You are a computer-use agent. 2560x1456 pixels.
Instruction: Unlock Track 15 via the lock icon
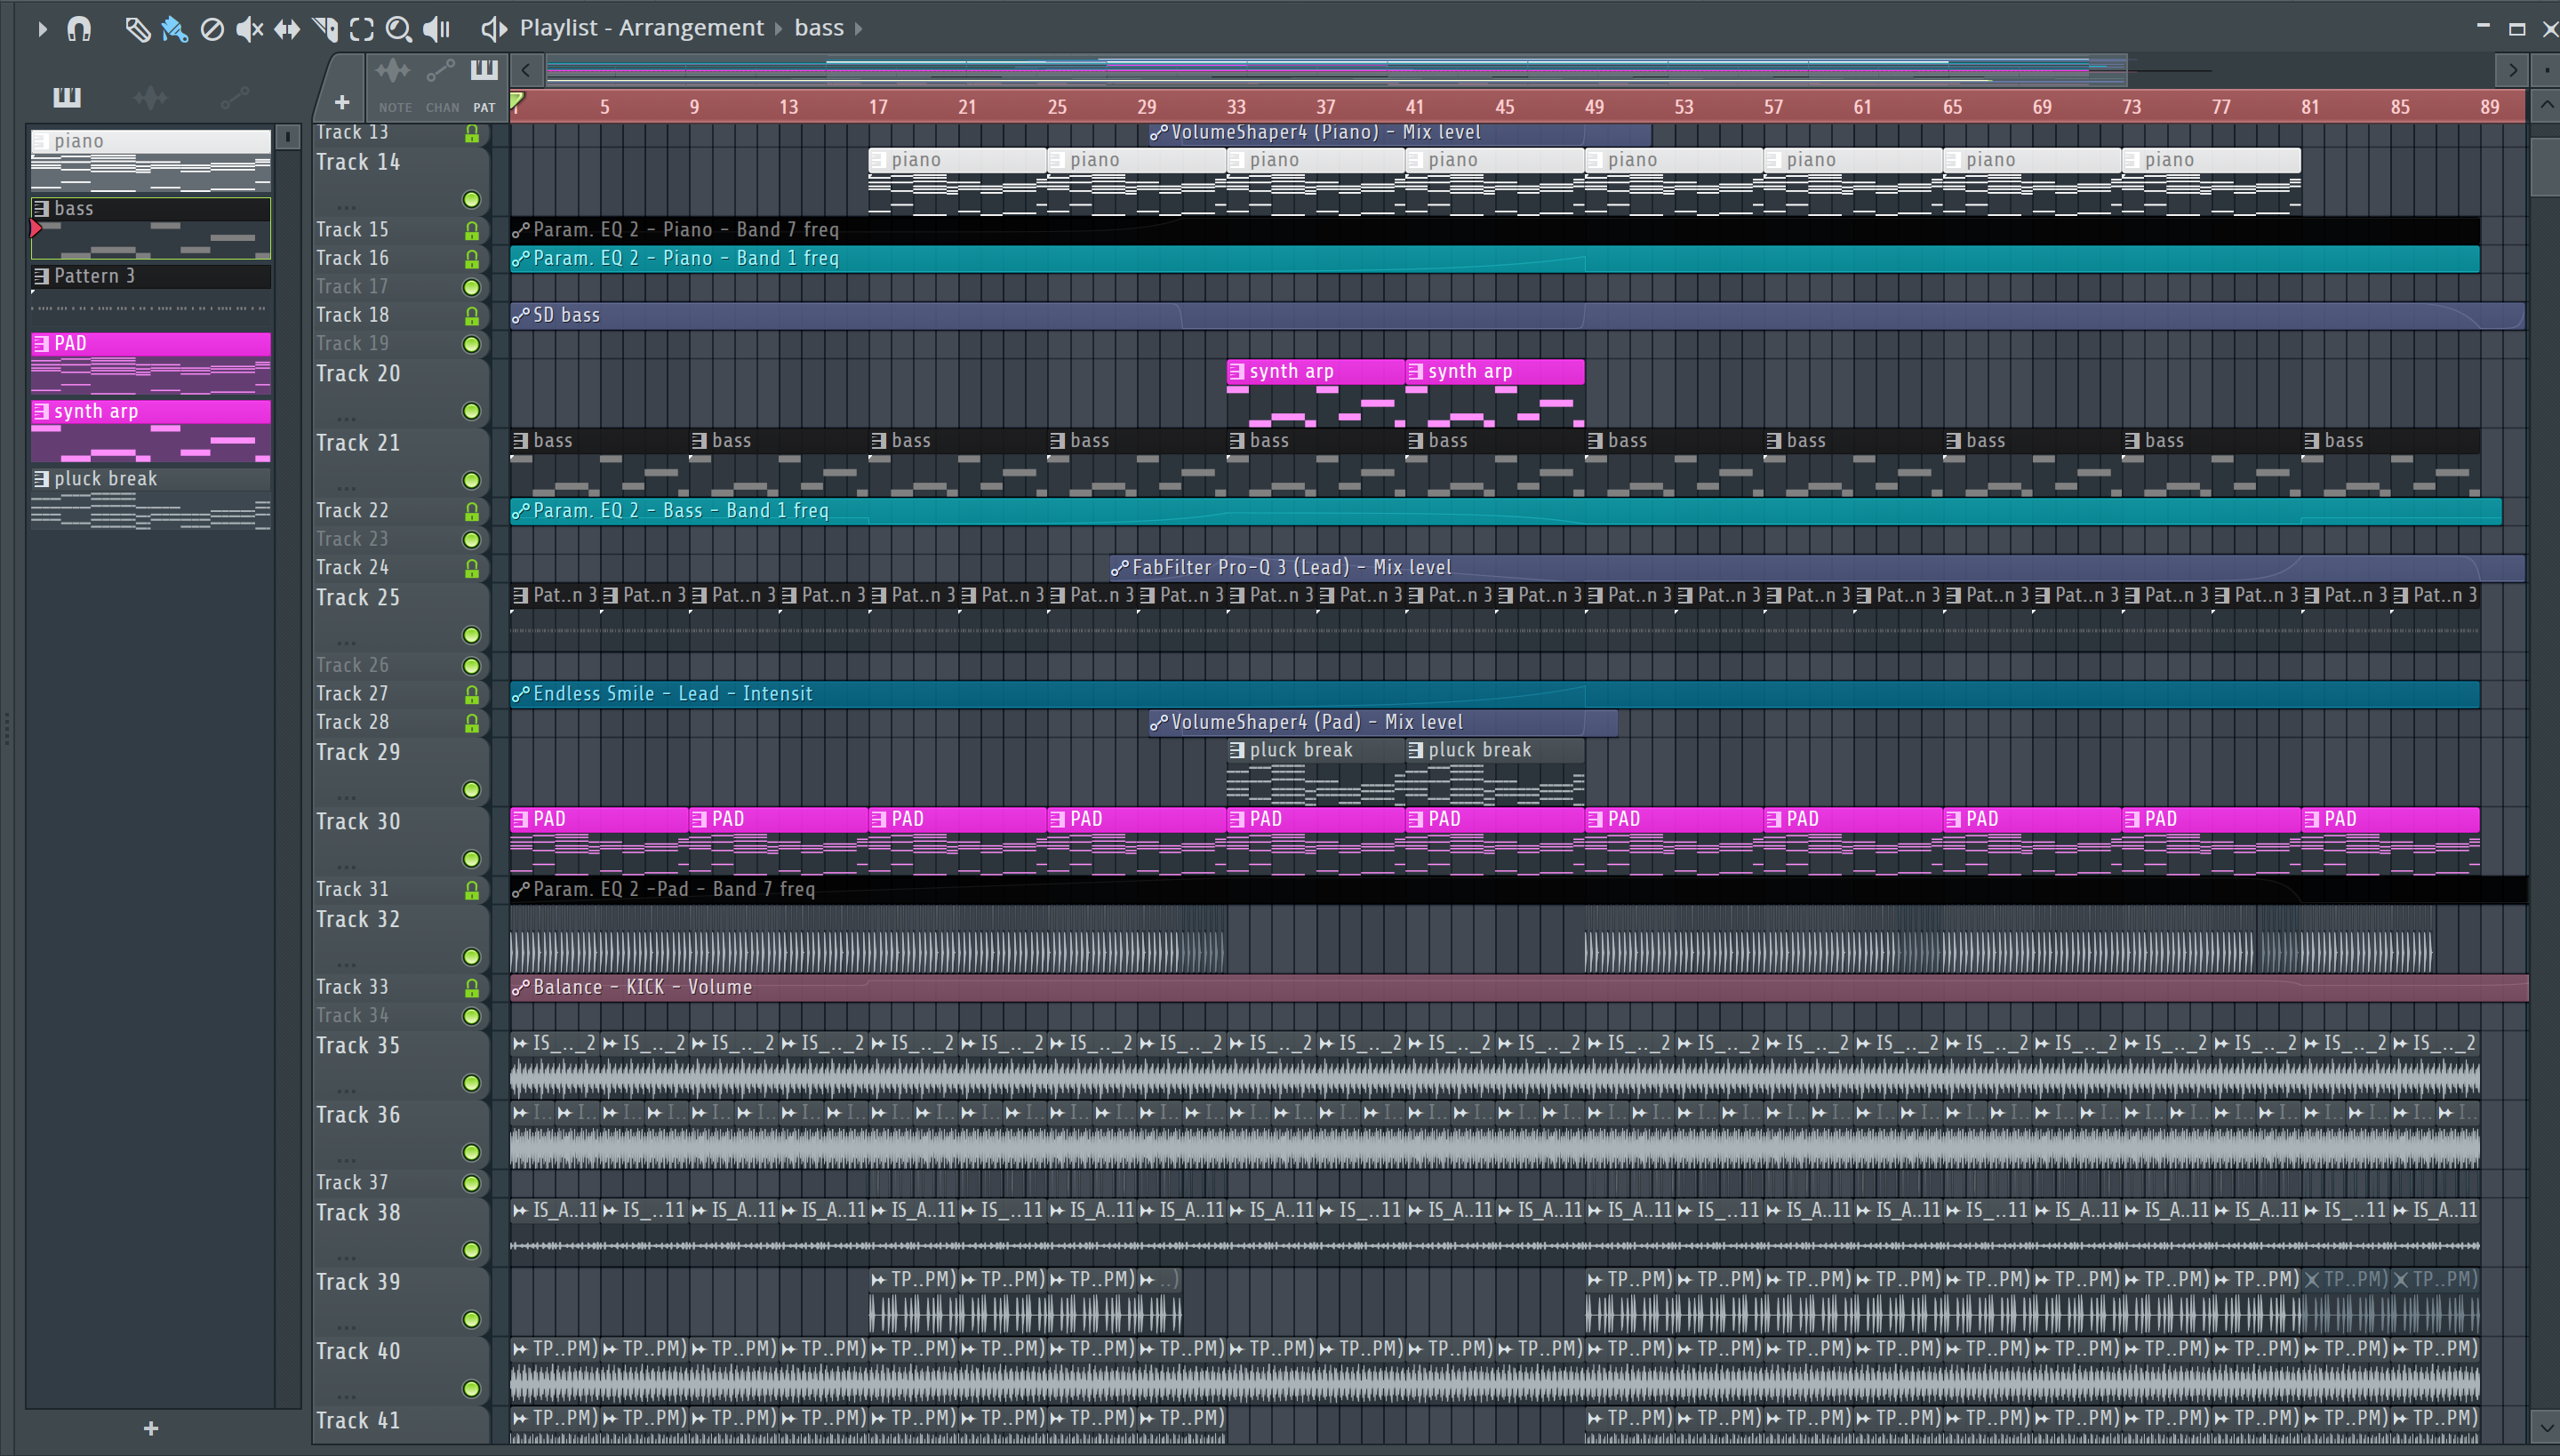[471, 230]
